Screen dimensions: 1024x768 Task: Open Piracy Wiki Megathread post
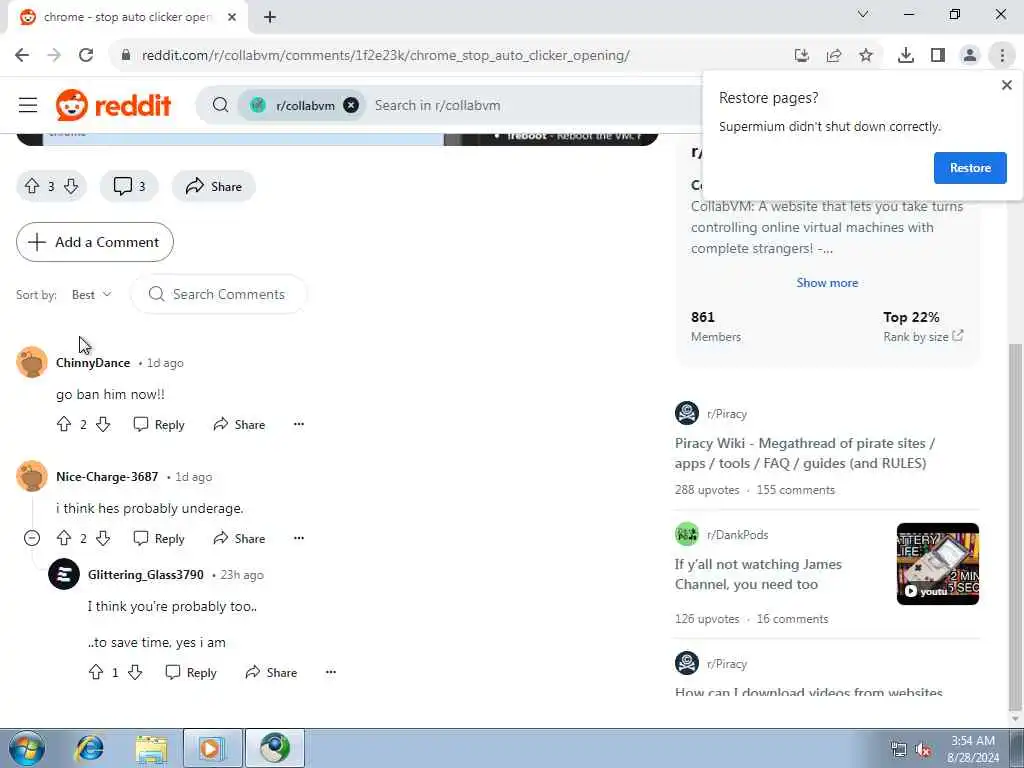click(x=805, y=453)
